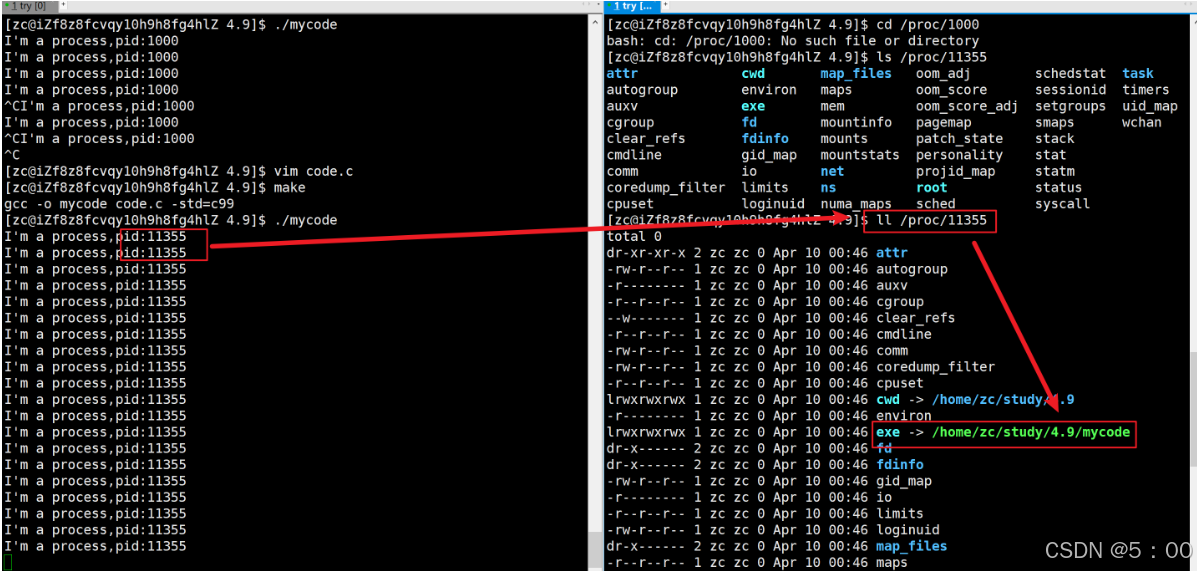Click "personality" in the ls output
This screenshot has height=571, width=1197.
[959, 155]
